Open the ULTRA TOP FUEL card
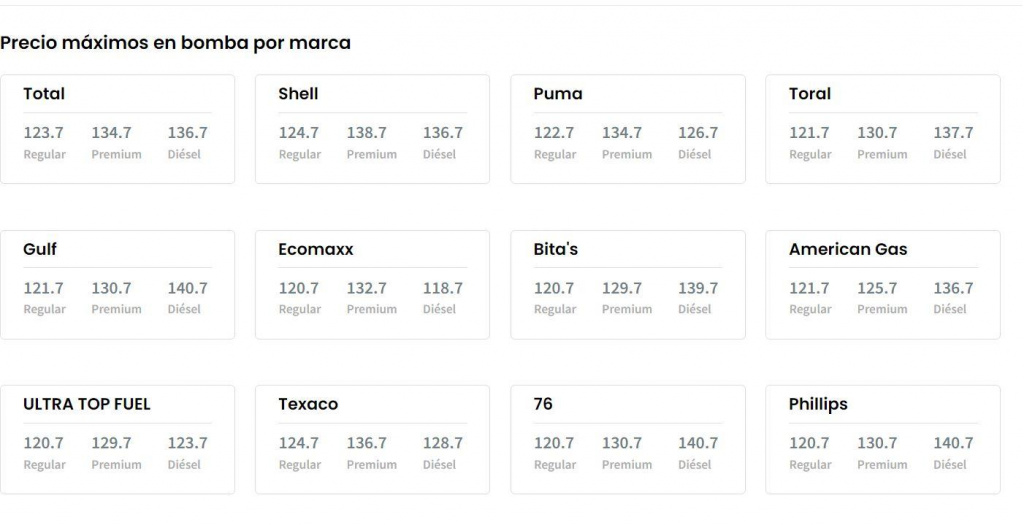 117,440
